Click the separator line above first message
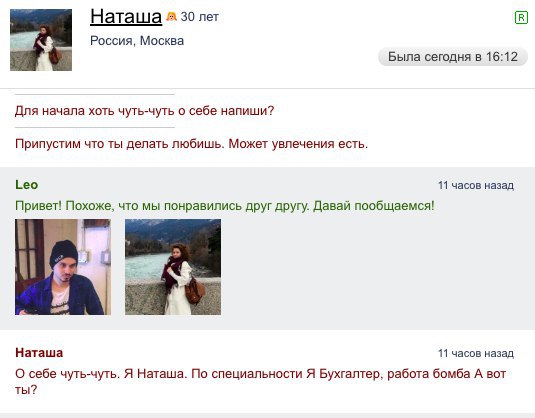 tap(95, 94)
